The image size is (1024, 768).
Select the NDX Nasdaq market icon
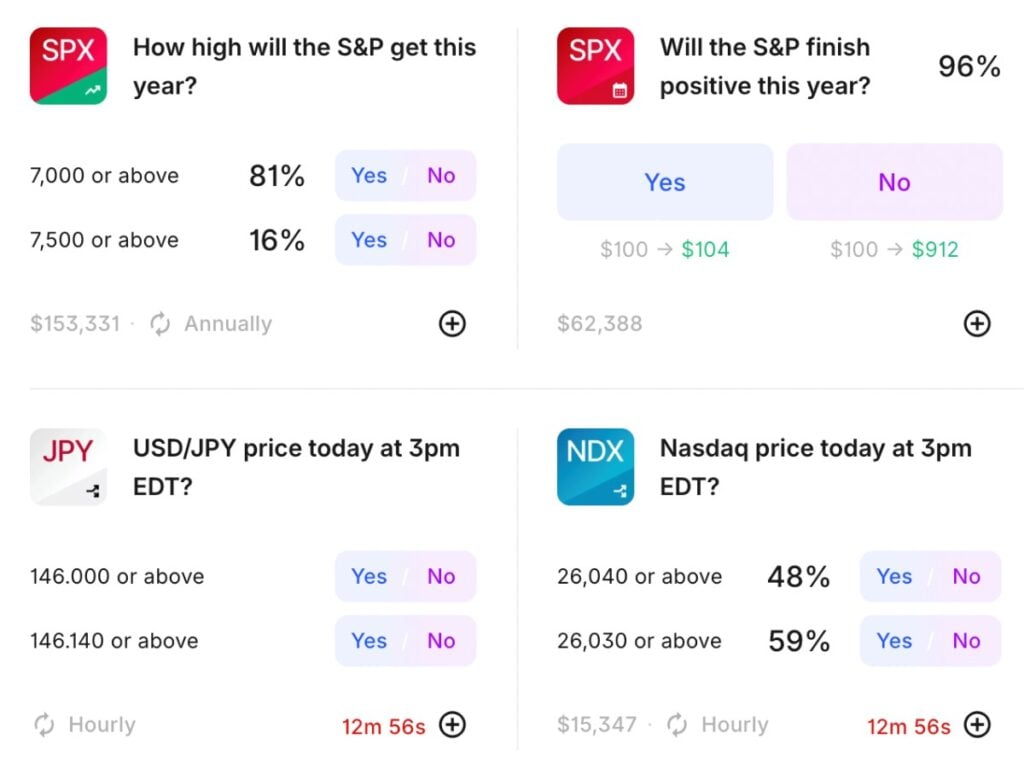[595, 466]
